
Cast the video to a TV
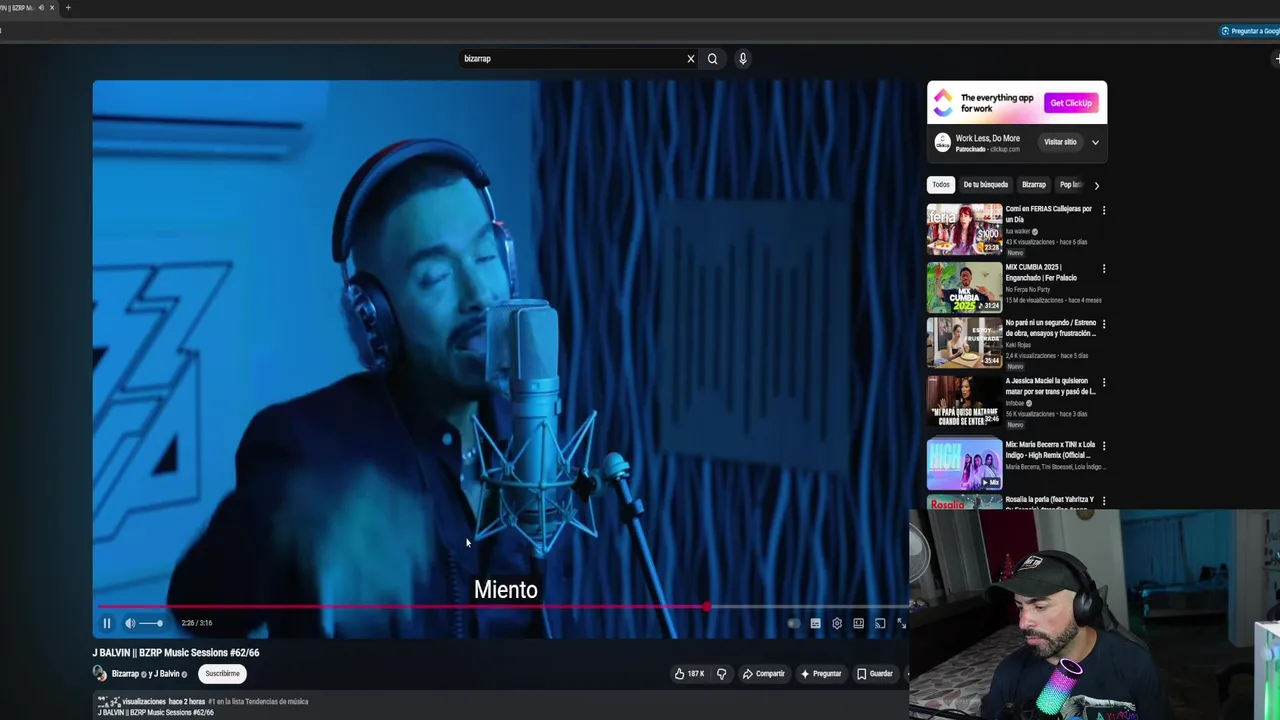(880, 623)
